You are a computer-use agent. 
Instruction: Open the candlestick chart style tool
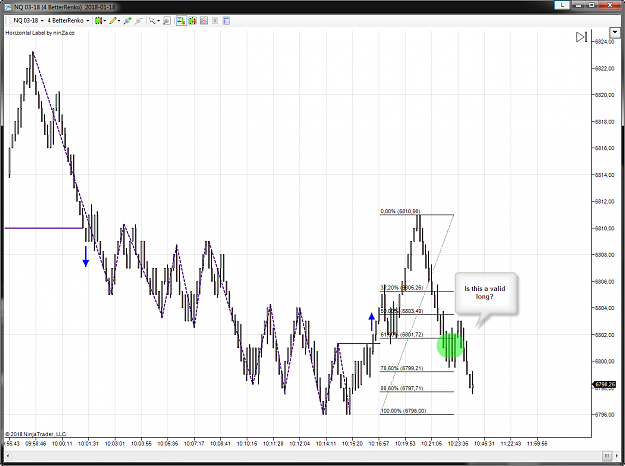point(98,21)
